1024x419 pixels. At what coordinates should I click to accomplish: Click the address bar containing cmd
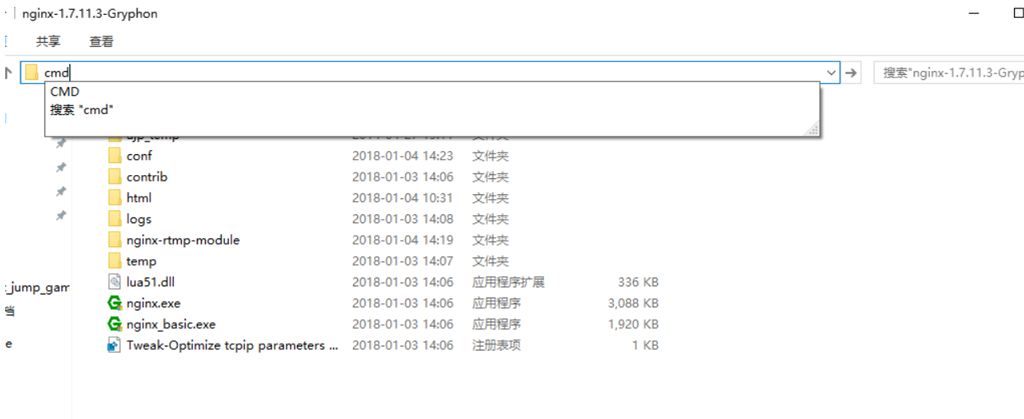[430, 73]
